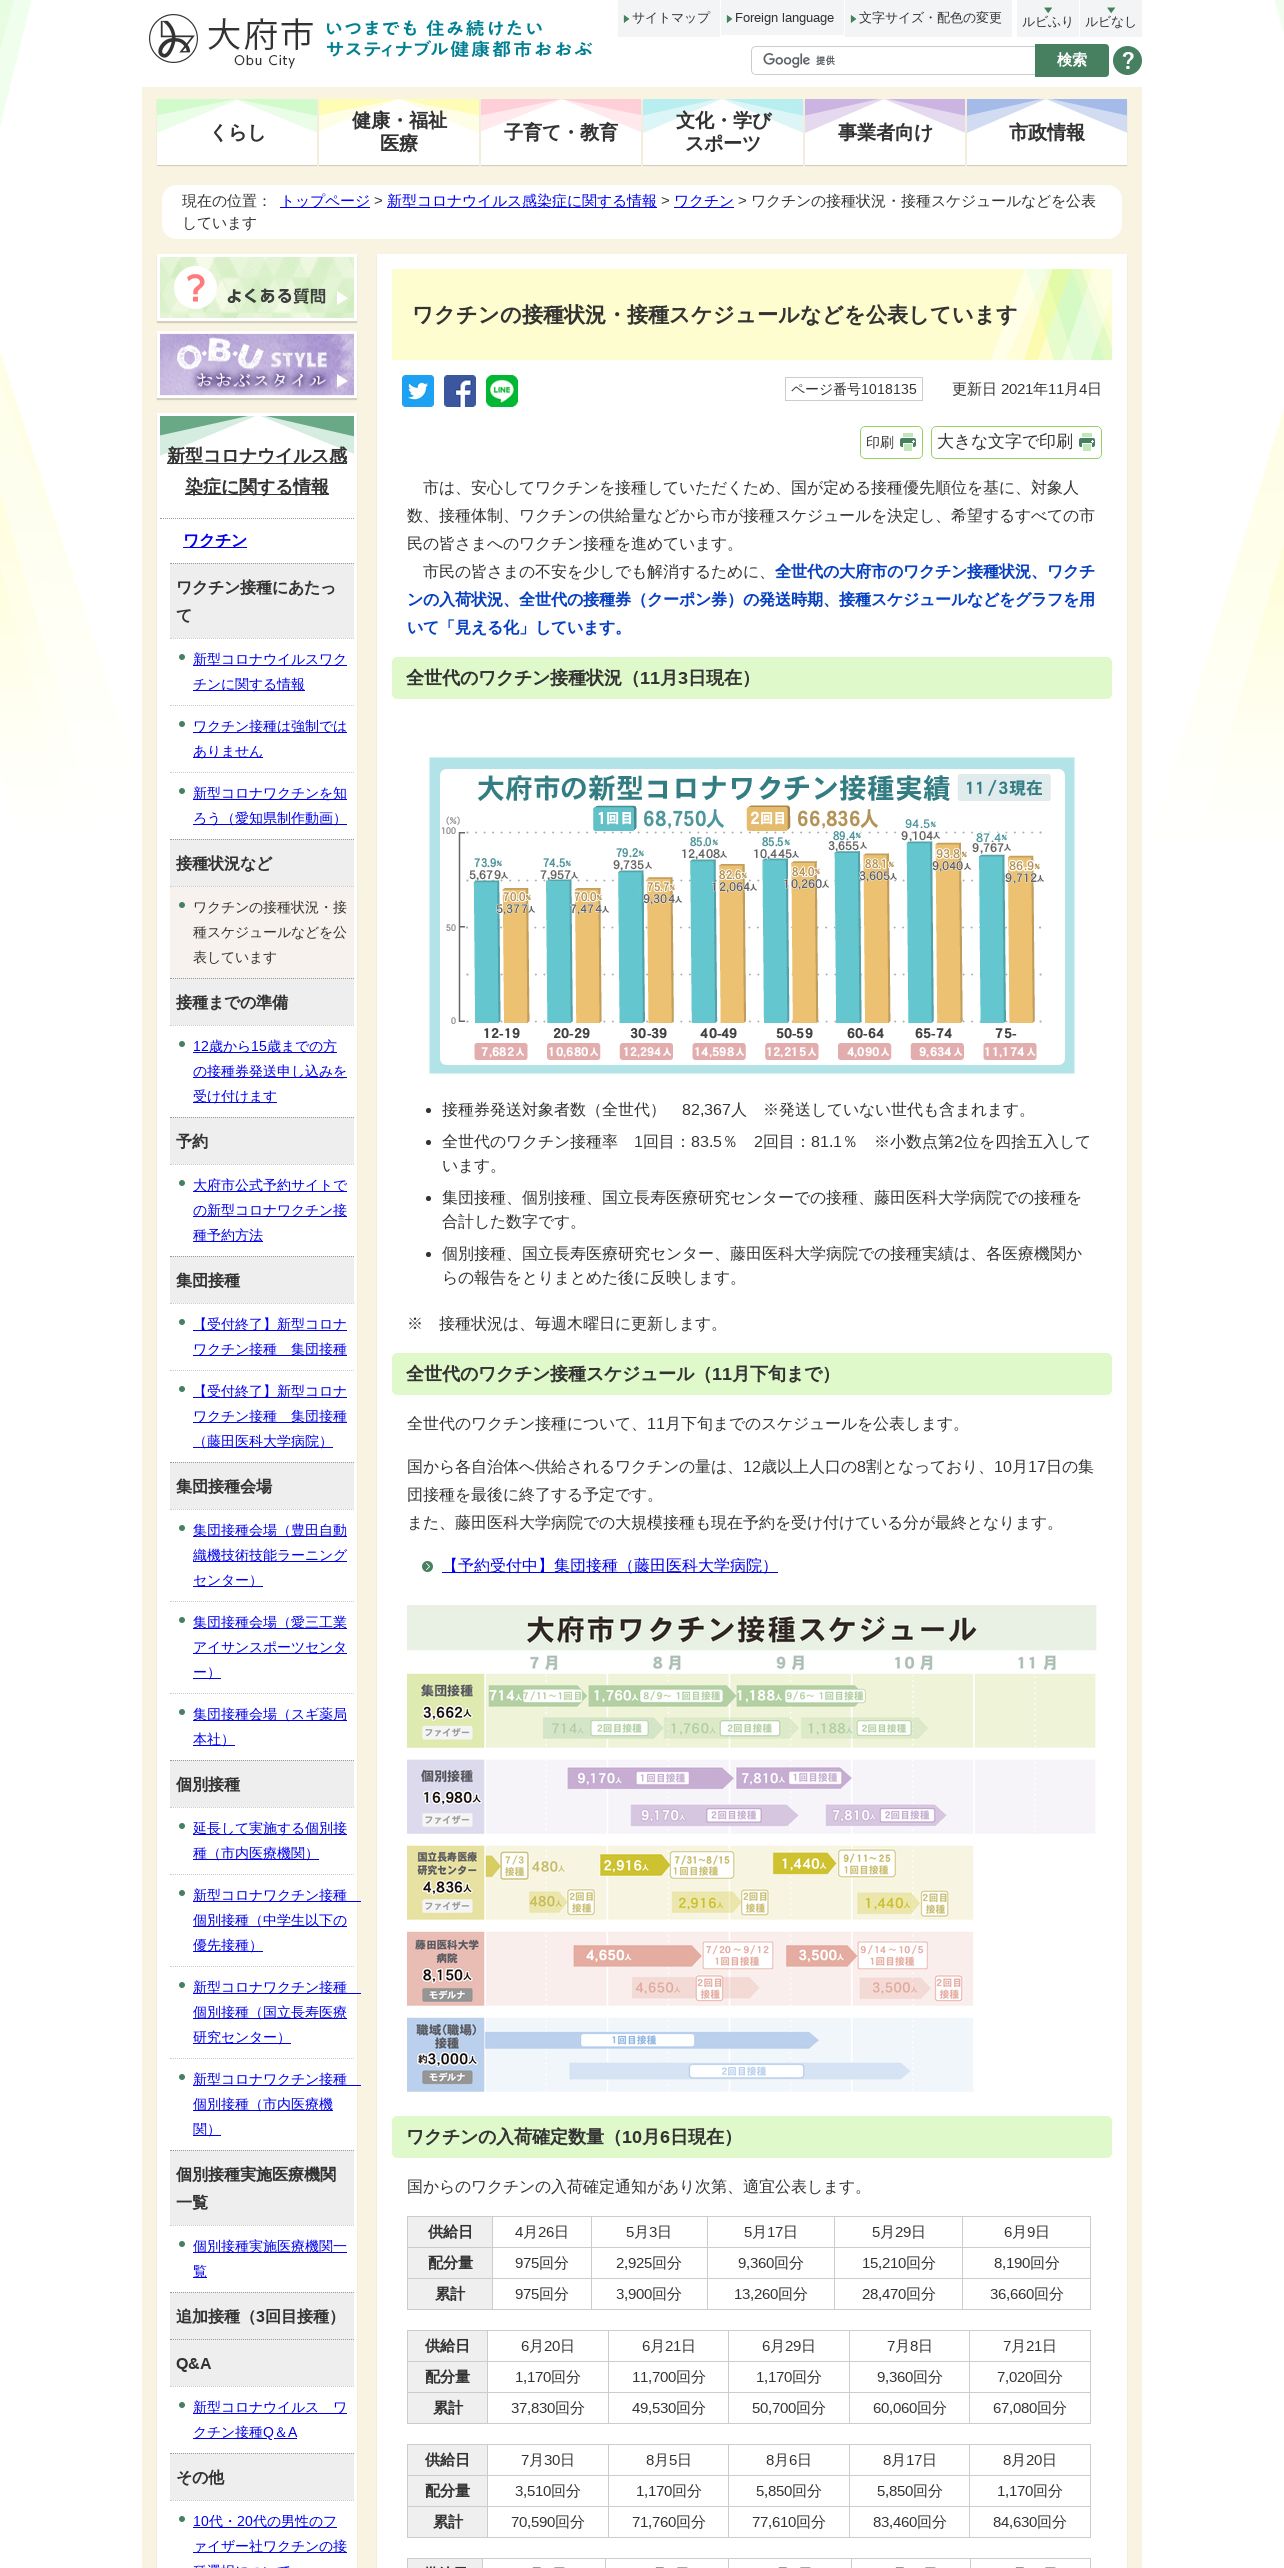Click the Google search input field
Screen dimensions: 1284x2568
coord(893,61)
